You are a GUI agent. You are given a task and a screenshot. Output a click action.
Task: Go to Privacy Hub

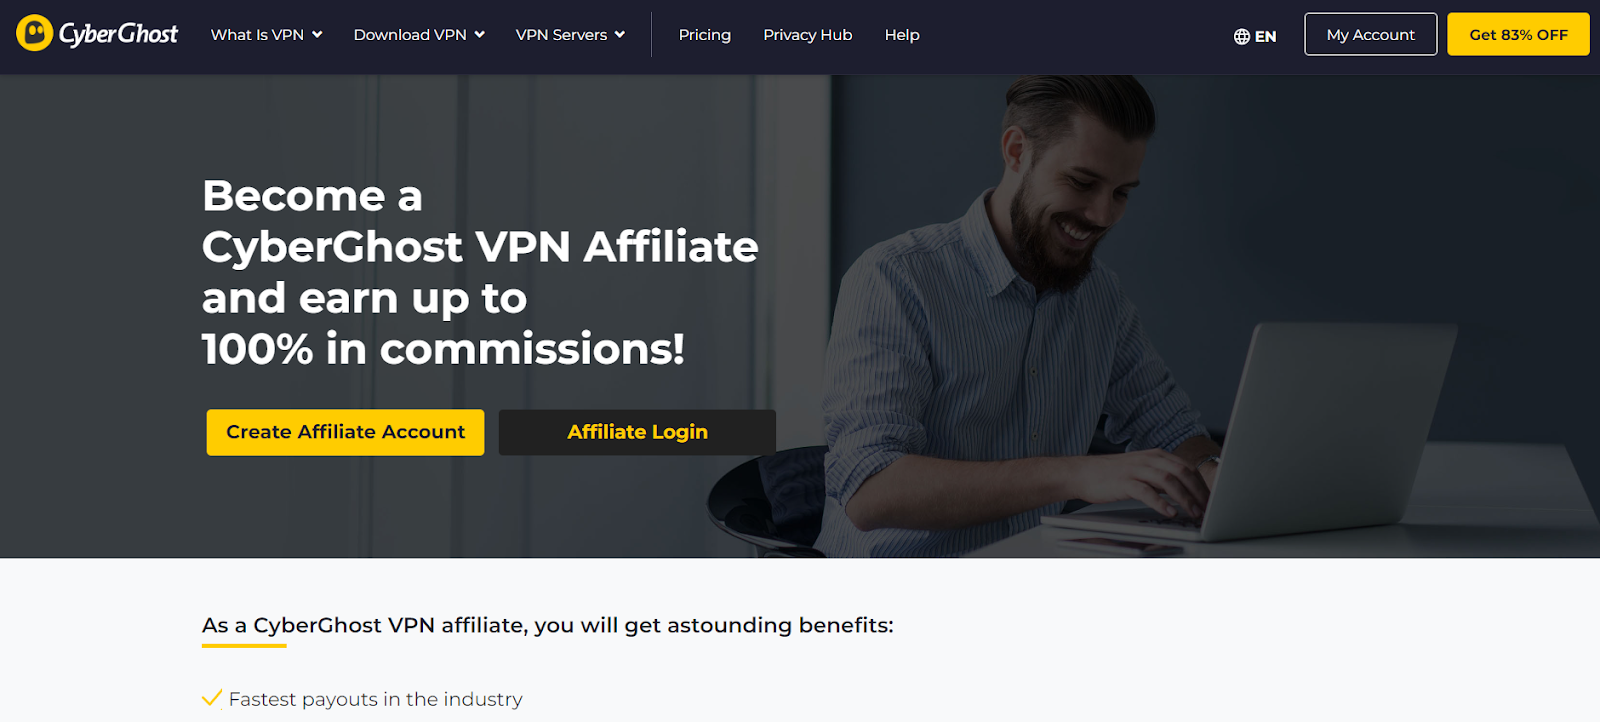(x=807, y=34)
